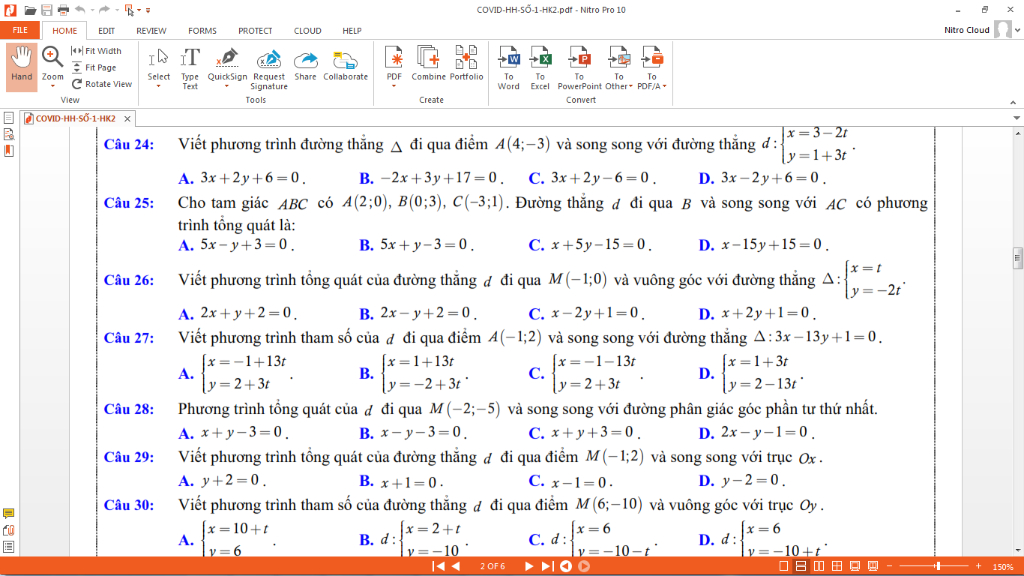Expand the undo history dropdown

[x=92, y=10]
